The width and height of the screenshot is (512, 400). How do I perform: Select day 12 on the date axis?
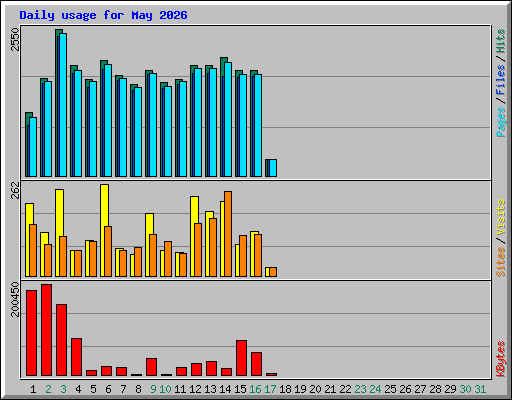click(195, 389)
